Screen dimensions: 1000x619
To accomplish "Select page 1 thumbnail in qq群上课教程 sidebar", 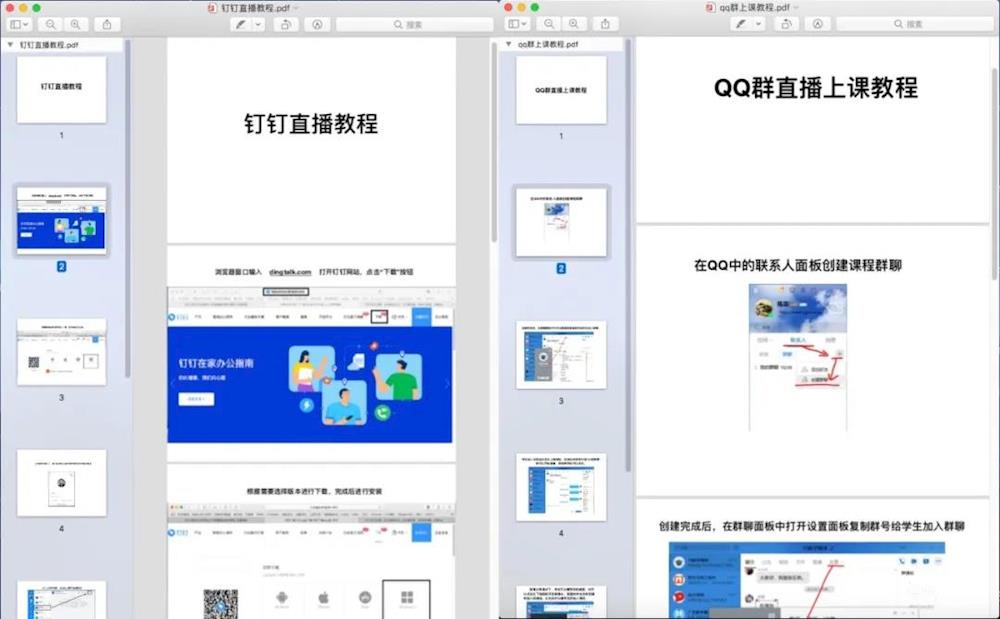I will [x=561, y=90].
